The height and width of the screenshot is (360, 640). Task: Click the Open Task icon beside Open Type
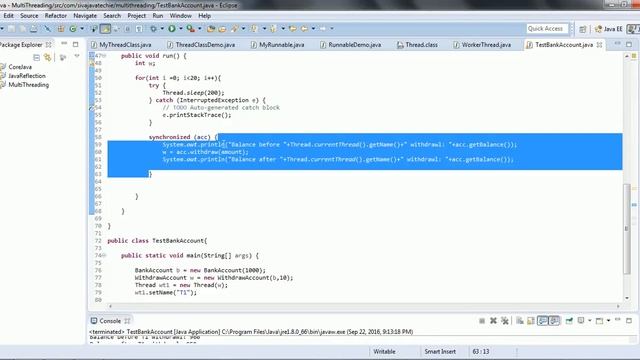222,29
